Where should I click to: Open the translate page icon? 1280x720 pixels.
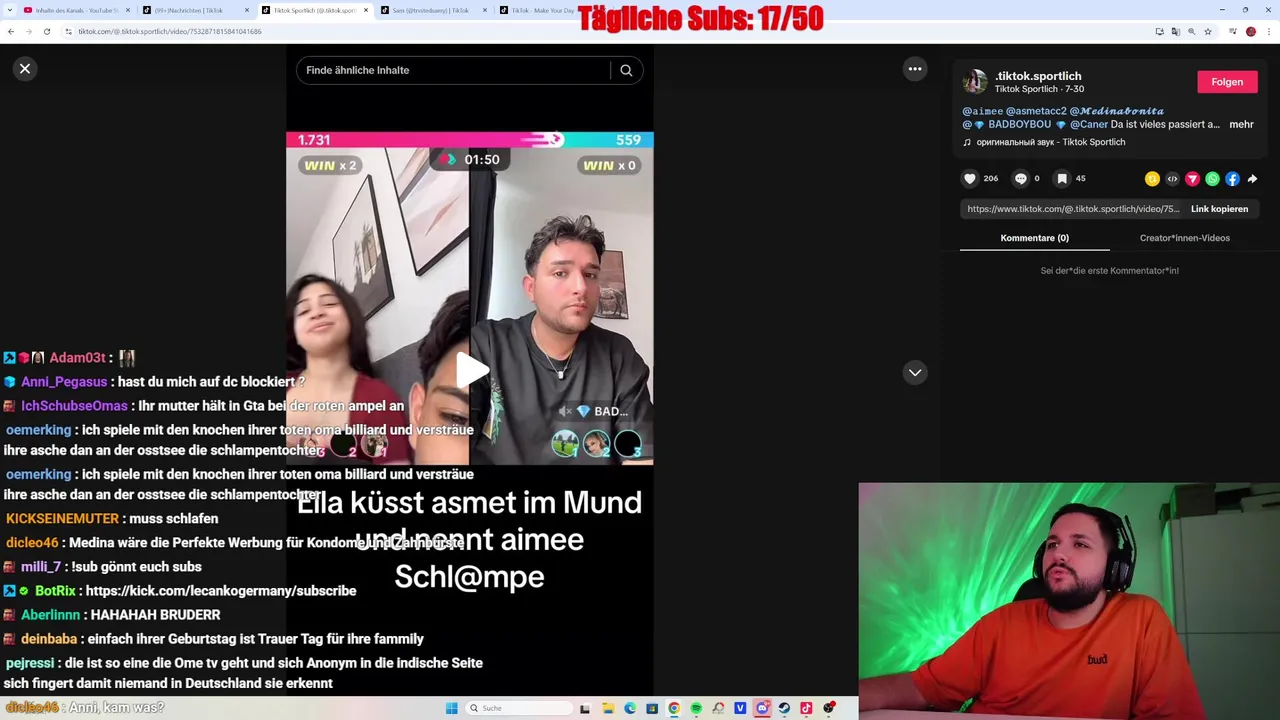1175,31
